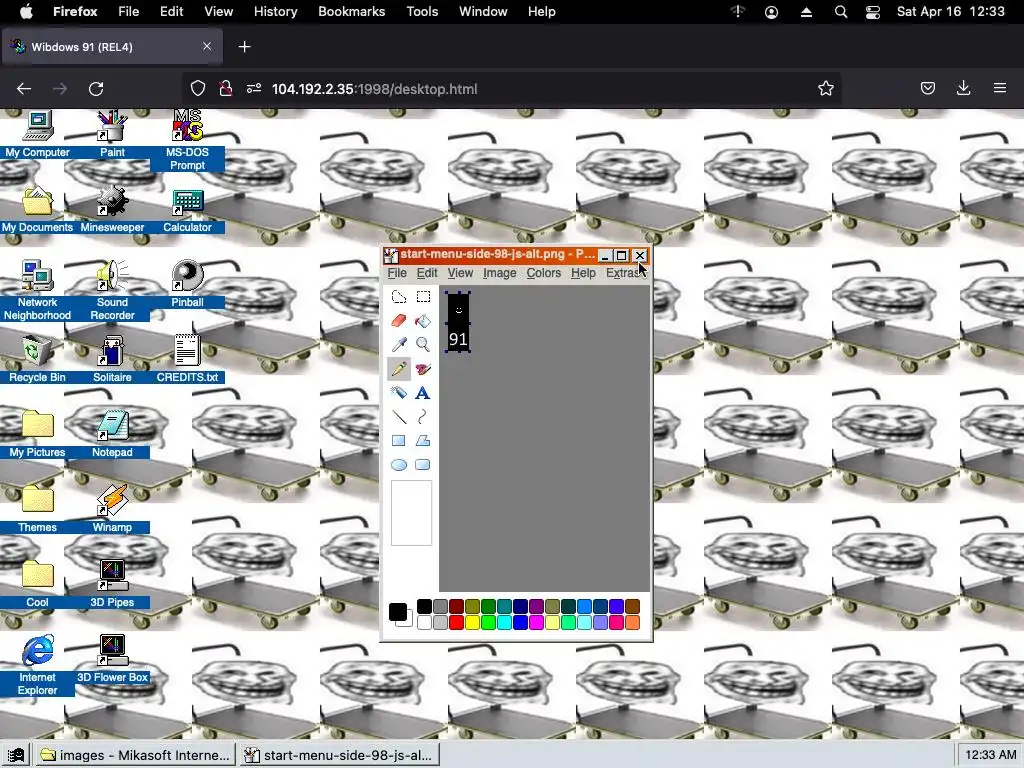Open Paint's File menu

click(x=397, y=273)
